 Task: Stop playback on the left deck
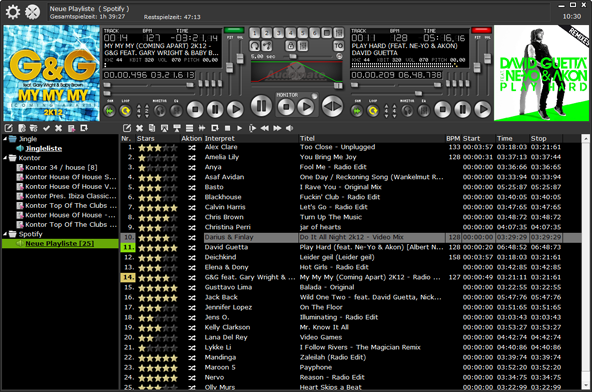(195, 110)
